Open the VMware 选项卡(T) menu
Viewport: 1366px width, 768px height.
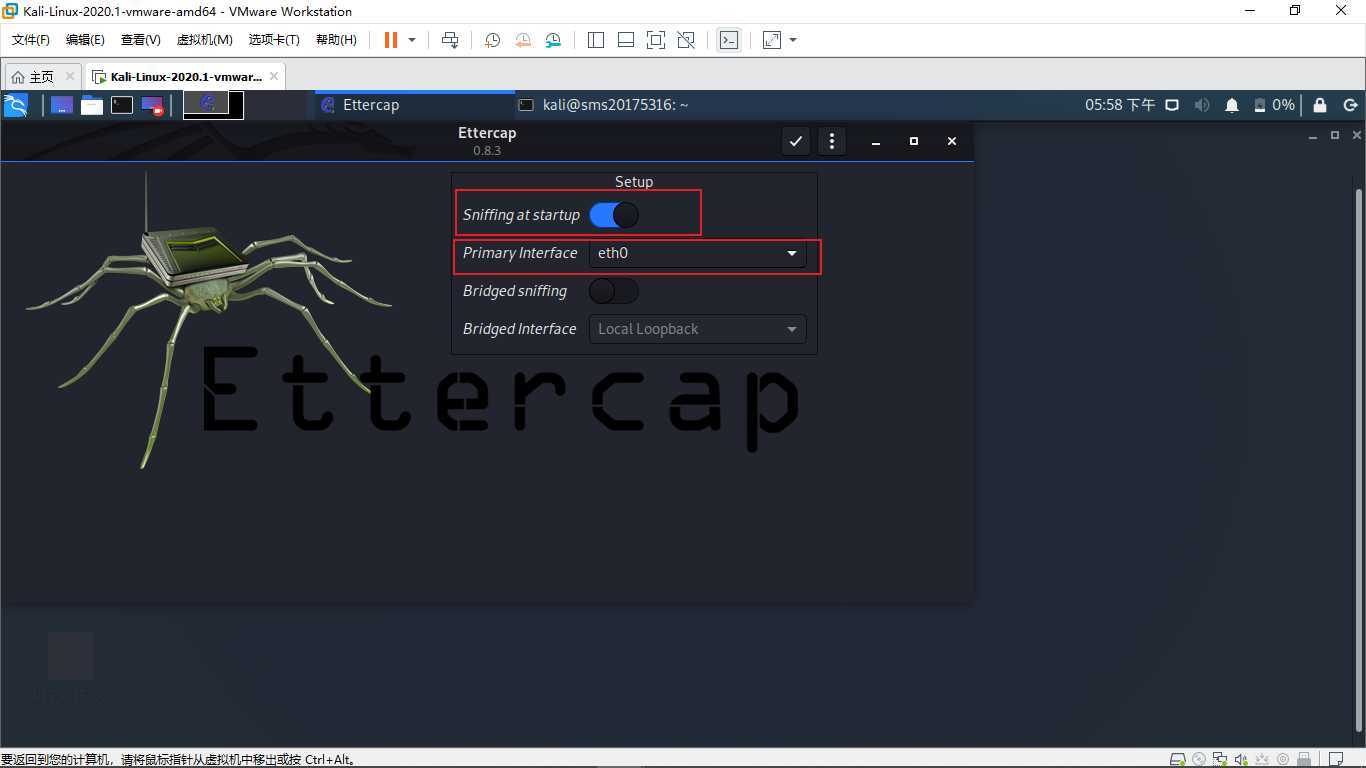pos(274,40)
